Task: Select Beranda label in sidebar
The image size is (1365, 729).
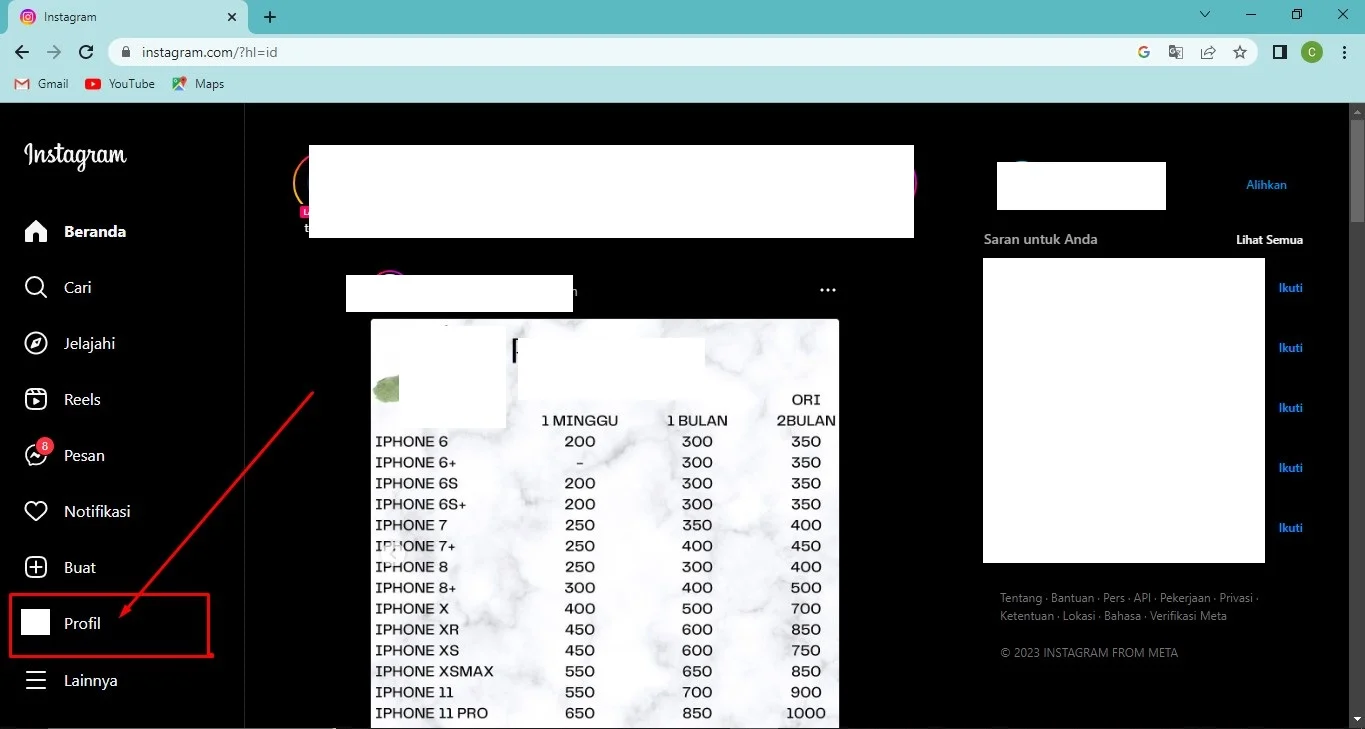Action: point(95,232)
